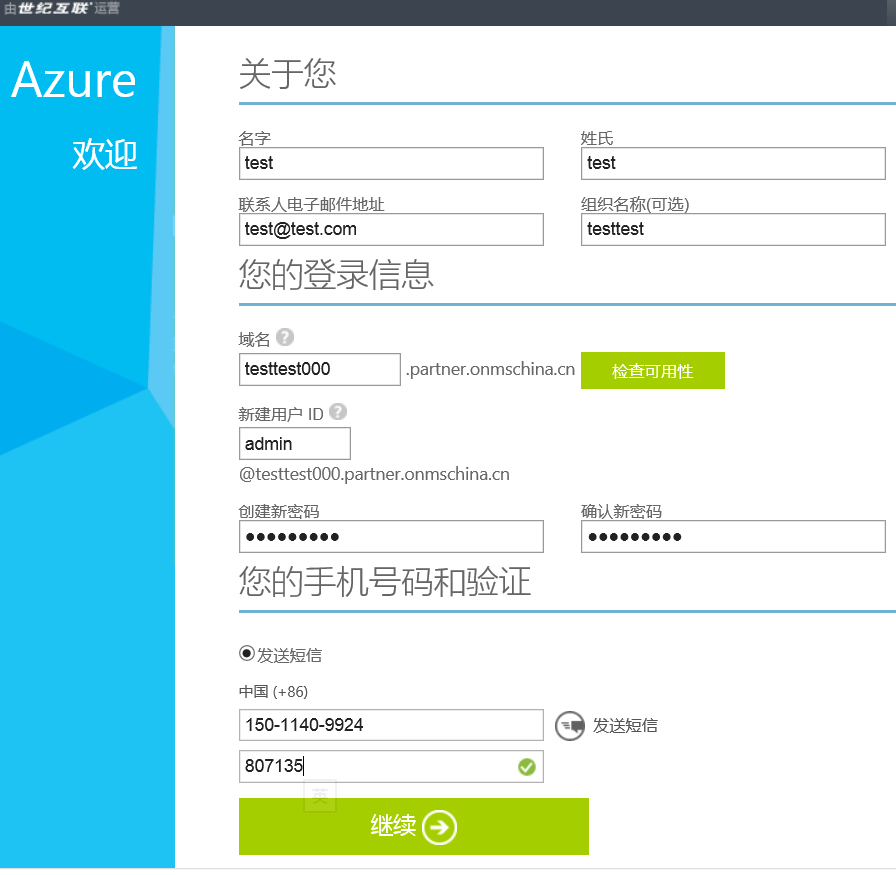Viewport: 896px width, 875px height.
Task: Click the phone number field 150-1140-9924
Action: pyautogui.click(x=391, y=725)
